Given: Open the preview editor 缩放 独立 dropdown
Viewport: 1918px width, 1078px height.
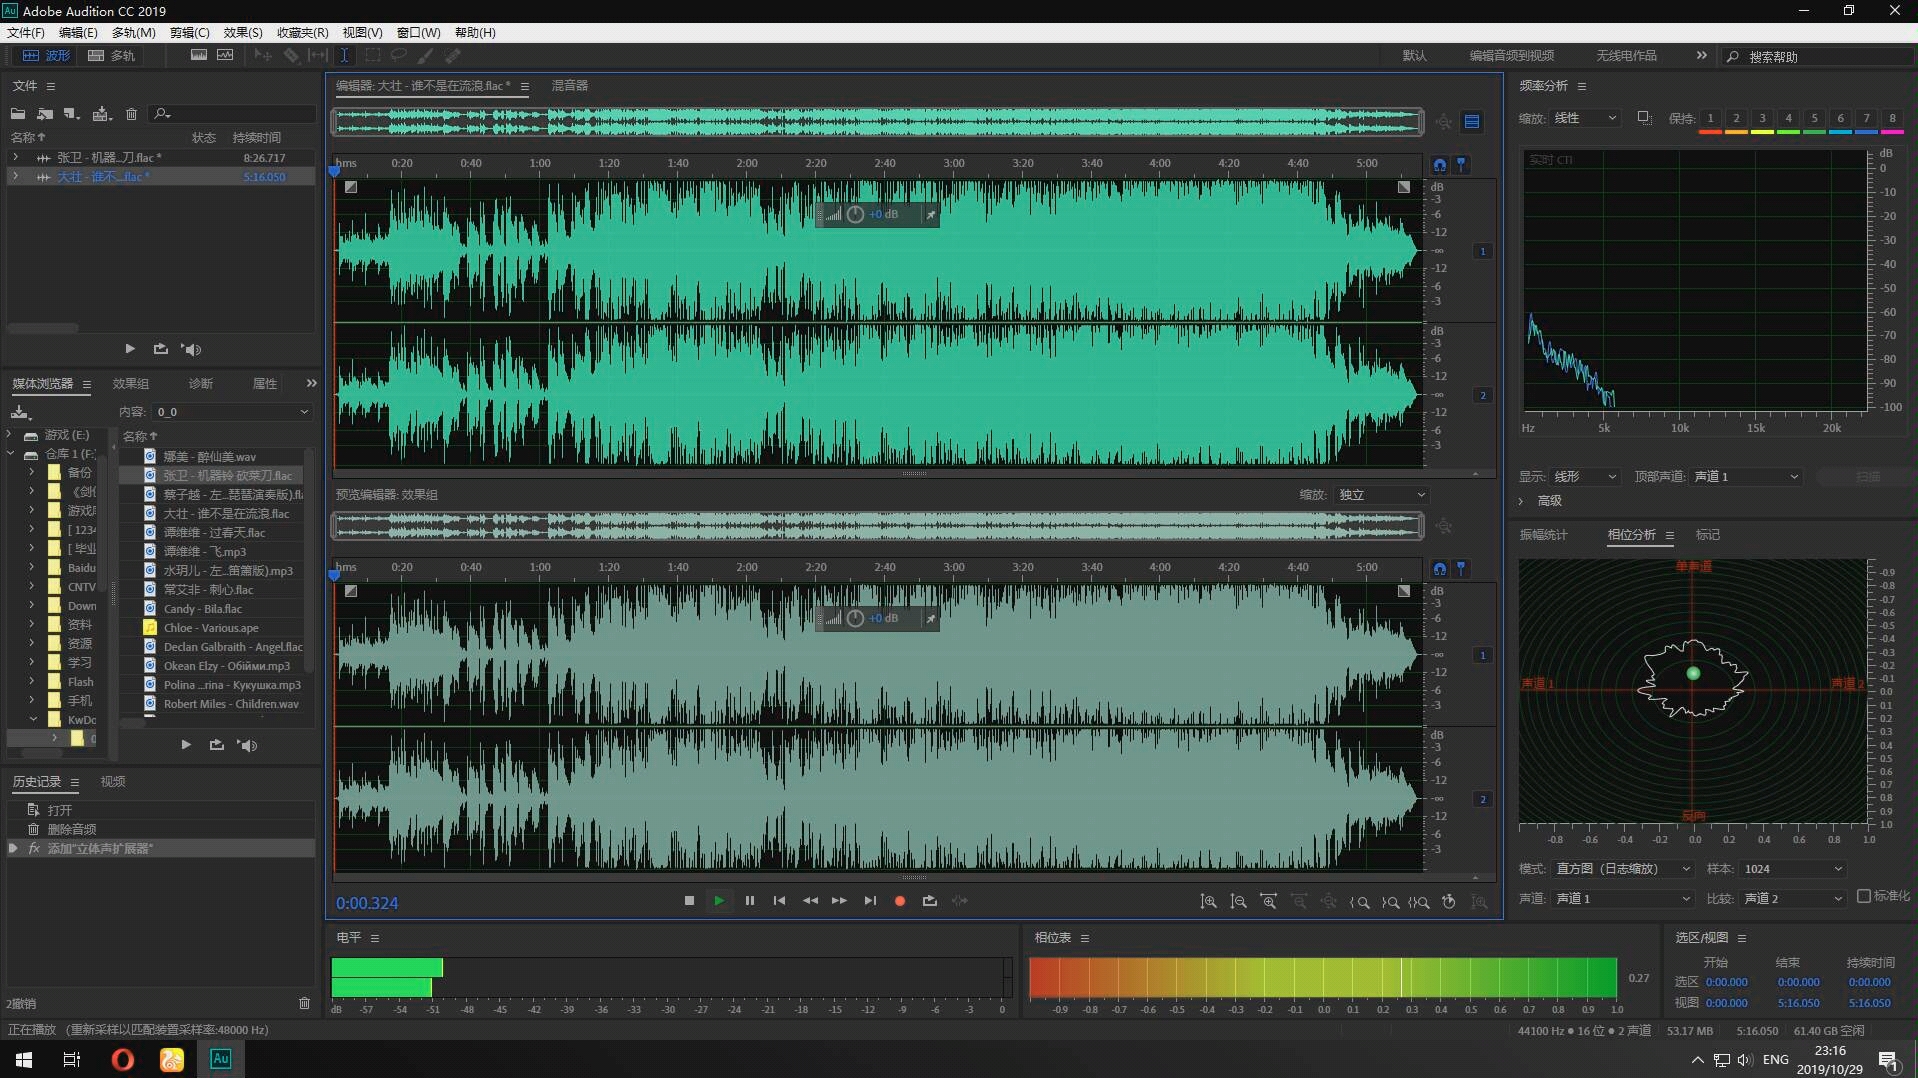Looking at the screenshot, I should pyautogui.click(x=1382, y=495).
